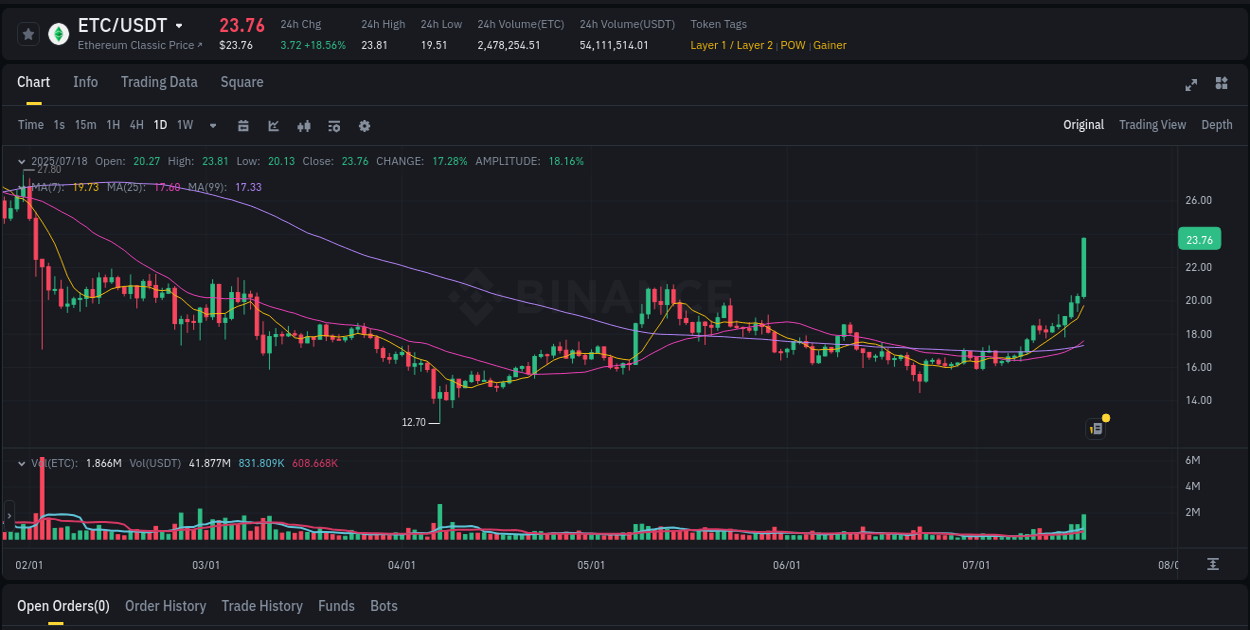
Task: Open the chart display options list icon
Action: click(333, 126)
